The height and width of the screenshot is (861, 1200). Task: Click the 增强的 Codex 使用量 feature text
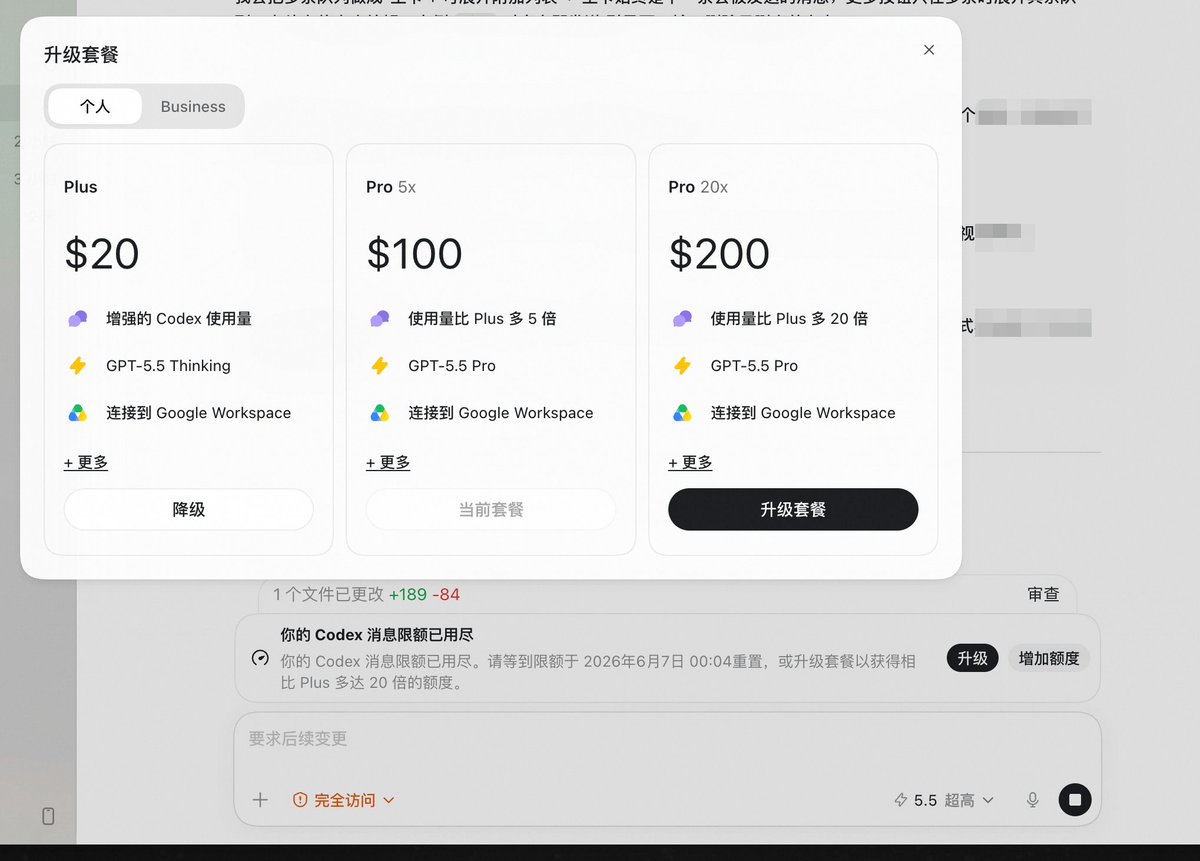179,319
